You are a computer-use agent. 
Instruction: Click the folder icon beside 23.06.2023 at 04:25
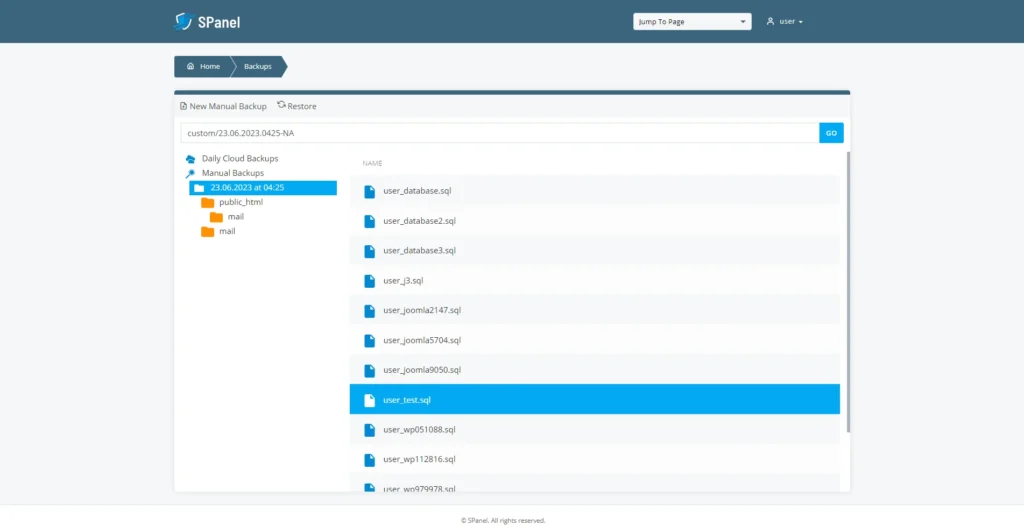[x=199, y=188]
